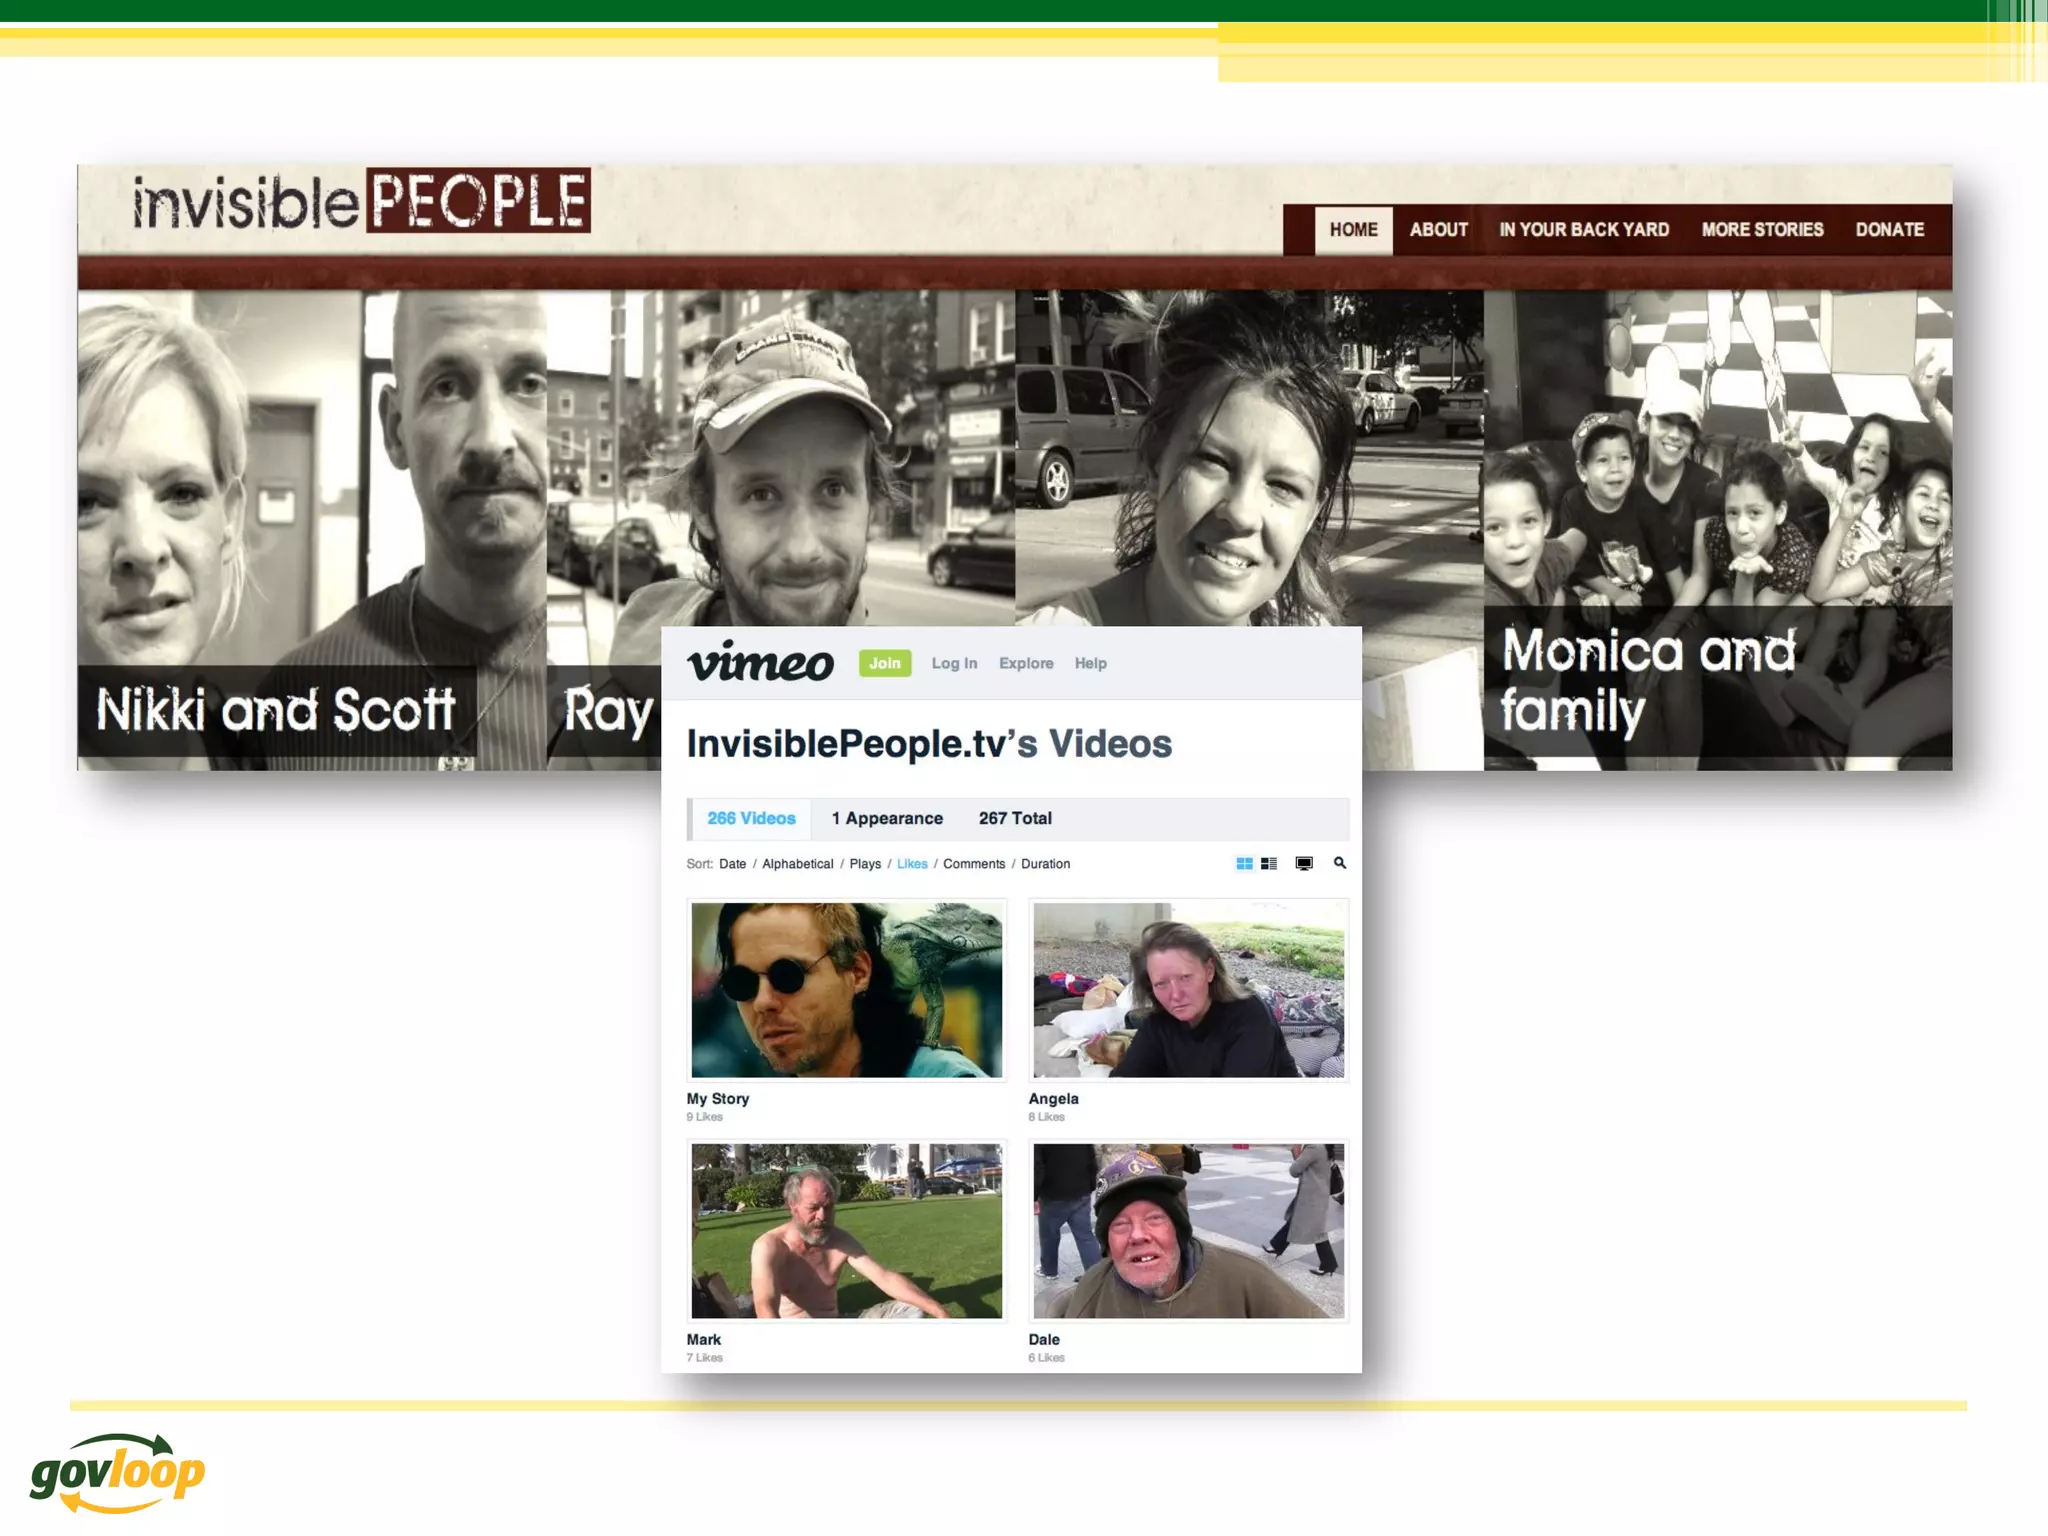The width and height of the screenshot is (2048, 1536).
Task: Open IN YOUR BACK YARD menu item
Action: (x=1584, y=230)
